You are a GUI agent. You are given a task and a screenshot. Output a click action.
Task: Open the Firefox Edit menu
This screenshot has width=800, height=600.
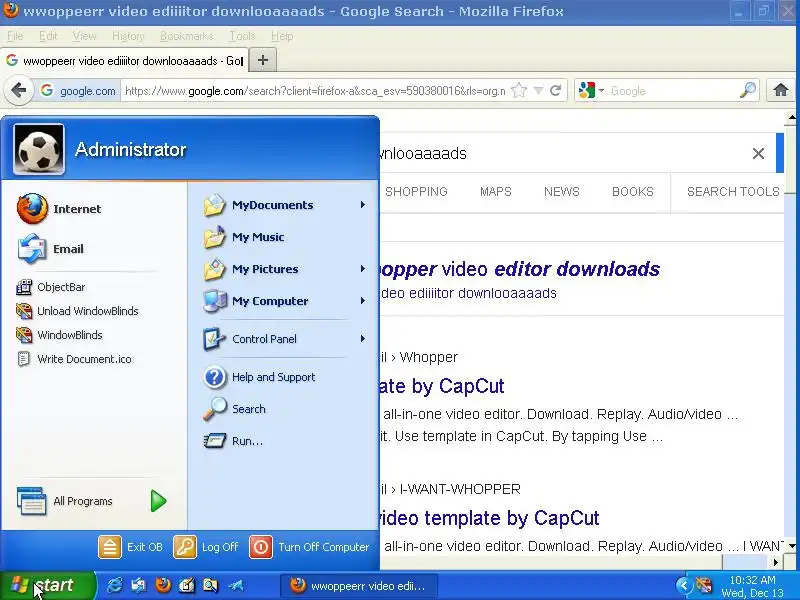pyautogui.click(x=48, y=36)
